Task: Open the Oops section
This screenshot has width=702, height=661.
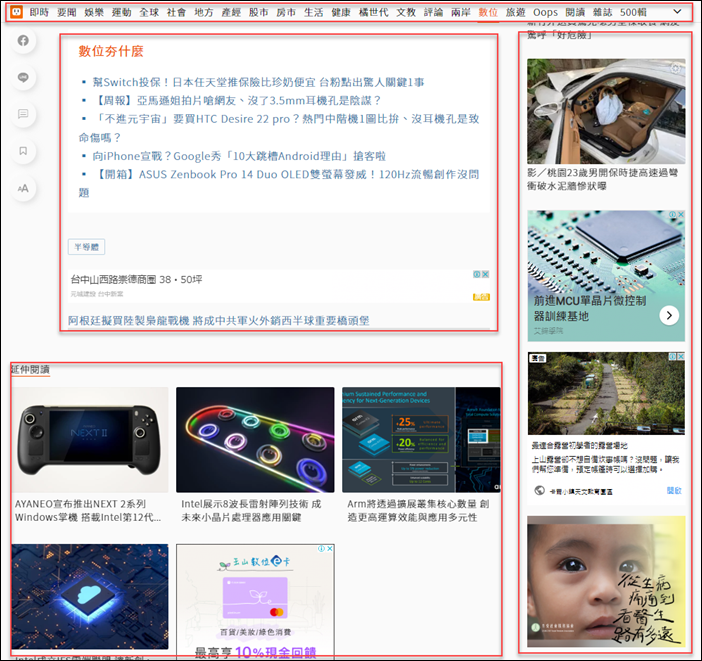Action: click(x=545, y=12)
